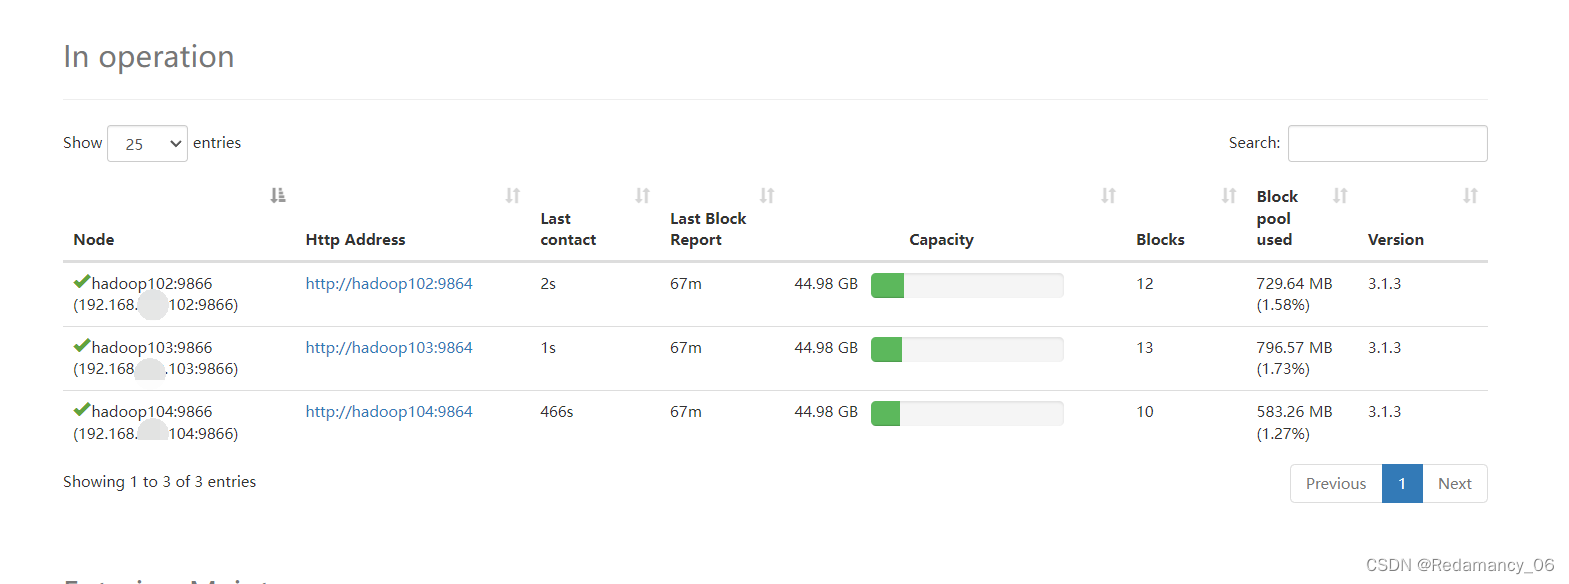Sort by Last contact column icon

click(643, 195)
